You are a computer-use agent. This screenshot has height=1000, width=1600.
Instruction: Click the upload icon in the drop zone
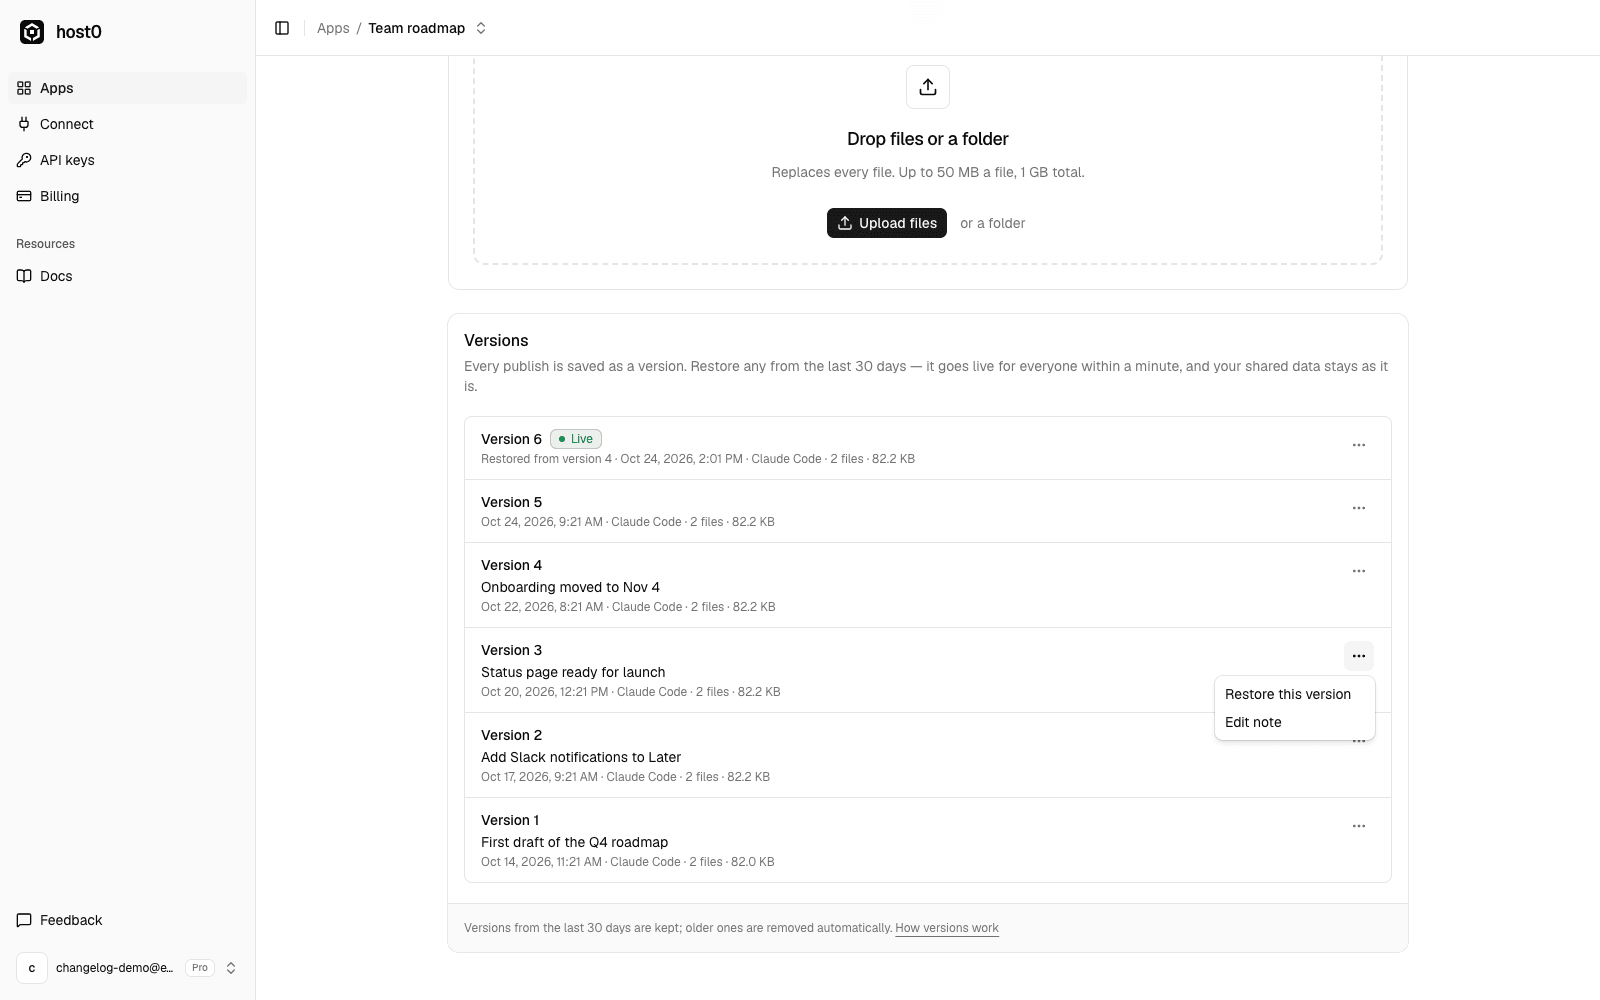(928, 87)
